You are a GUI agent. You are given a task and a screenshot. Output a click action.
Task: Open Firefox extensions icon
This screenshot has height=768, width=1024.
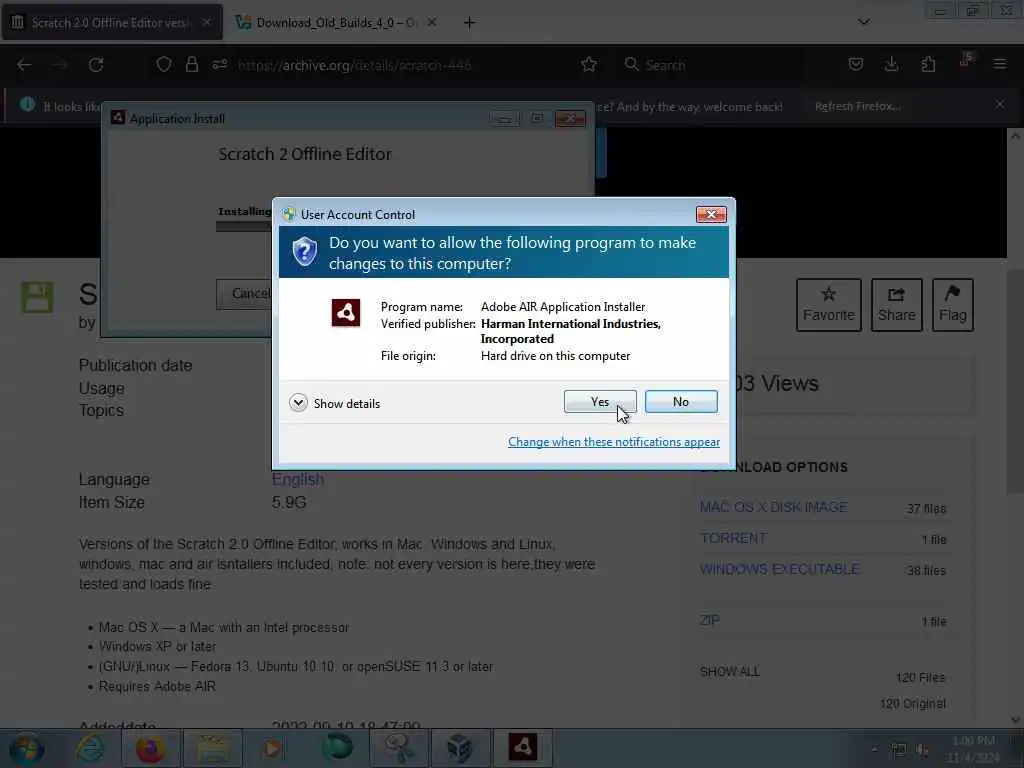pyautogui.click(x=928, y=64)
